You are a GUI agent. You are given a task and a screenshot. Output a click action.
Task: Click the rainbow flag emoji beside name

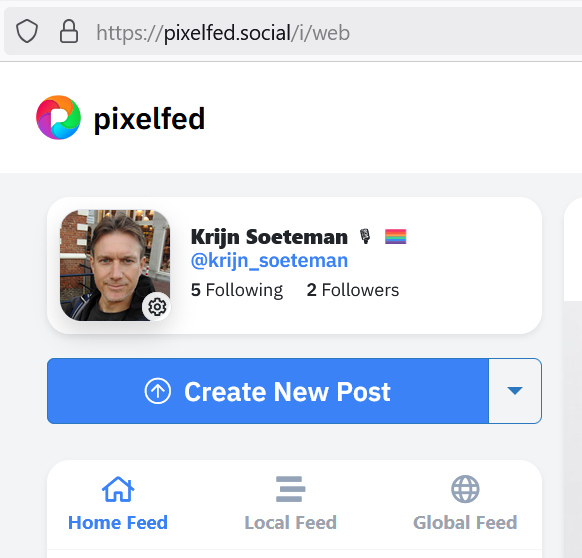coord(396,236)
